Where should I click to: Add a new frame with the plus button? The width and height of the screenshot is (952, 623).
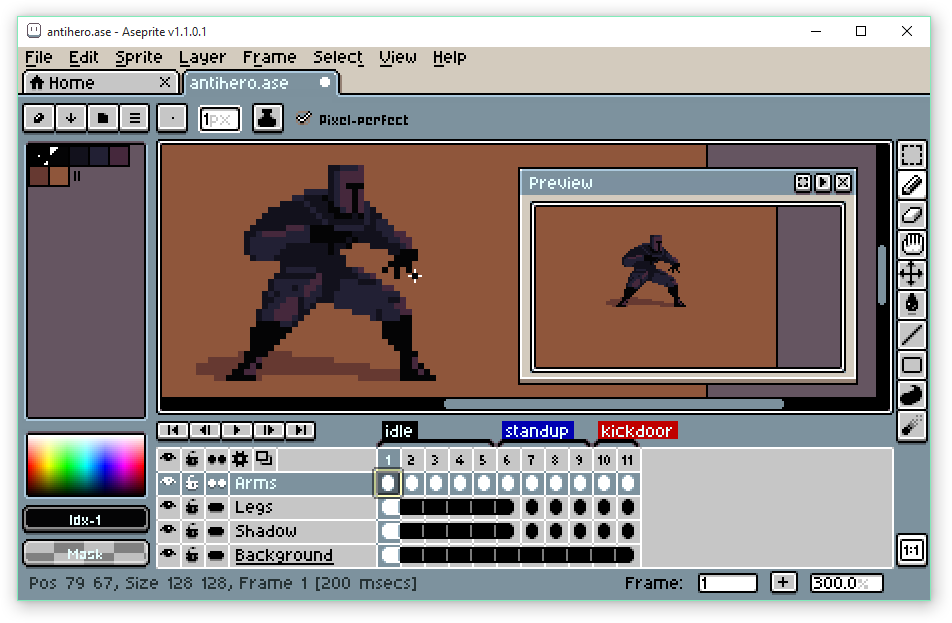pos(783,582)
